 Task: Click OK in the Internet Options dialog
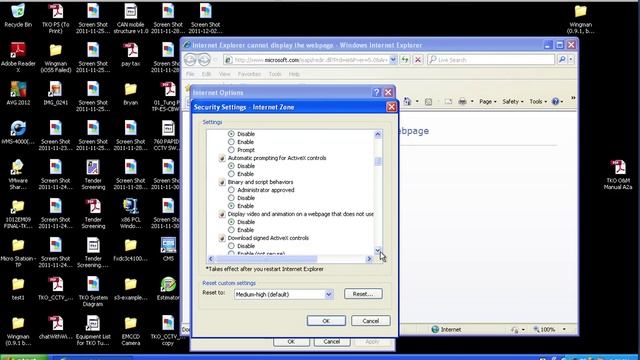click(x=291, y=341)
